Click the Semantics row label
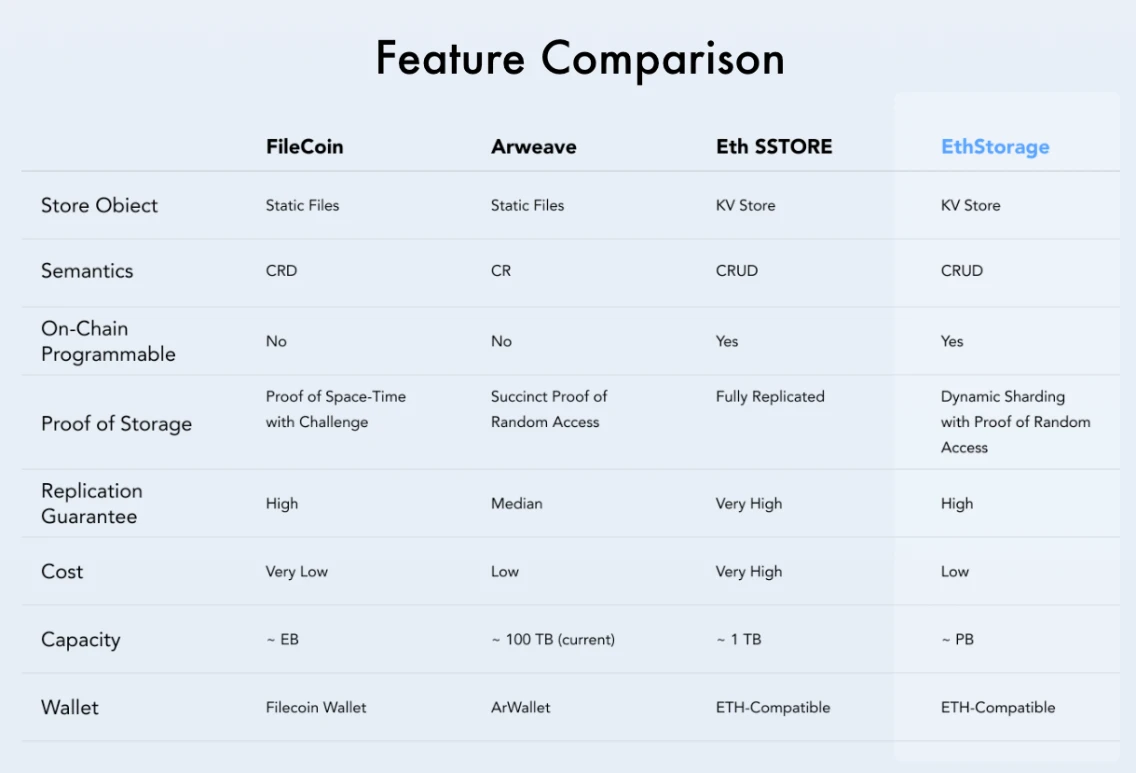 tap(87, 271)
